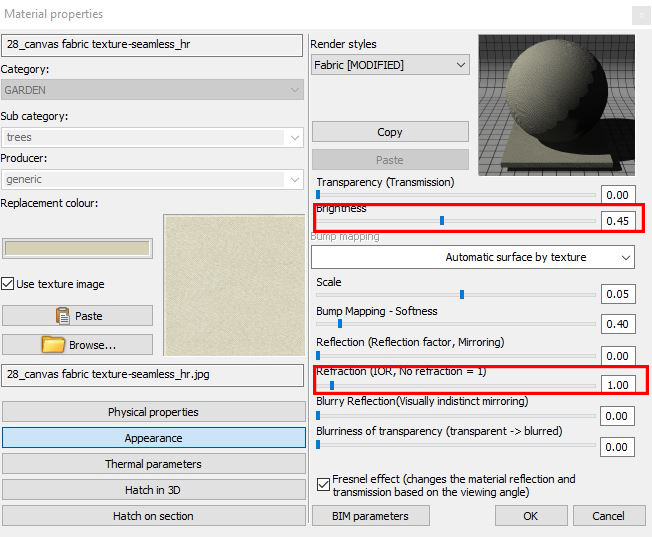This screenshot has height=537, width=652.
Task: Click the Browse texture button
Action: click(x=77, y=344)
